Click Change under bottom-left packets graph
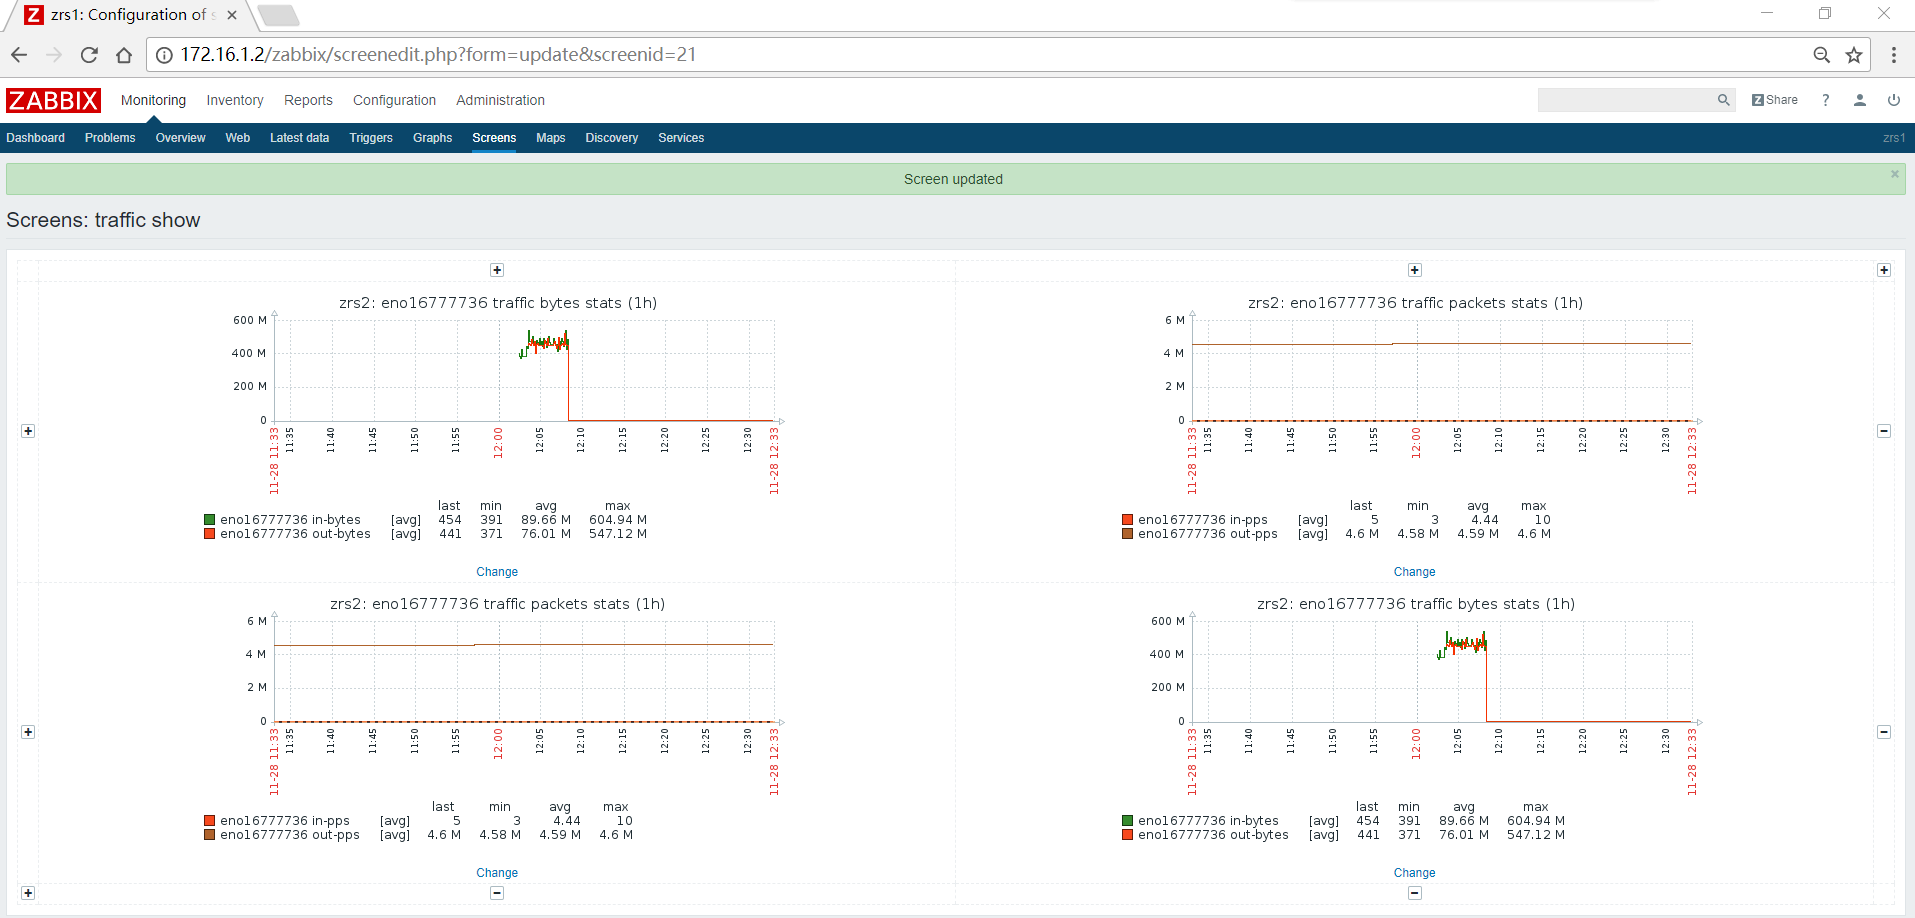 click(x=497, y=873)
